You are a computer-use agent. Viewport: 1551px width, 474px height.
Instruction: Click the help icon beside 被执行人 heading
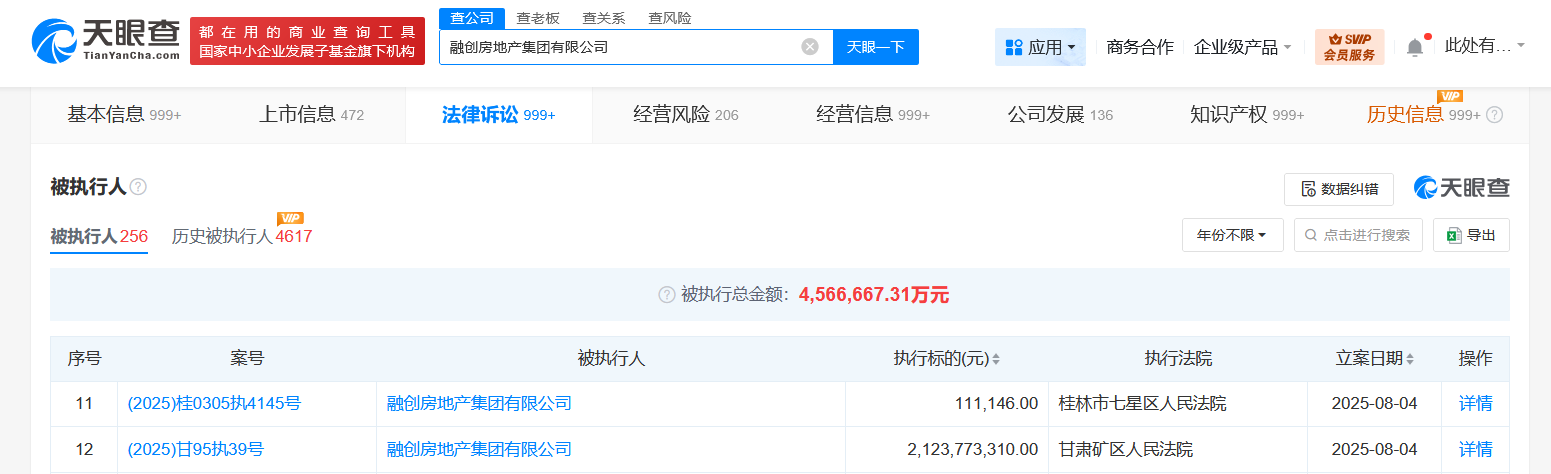(138, 187)
